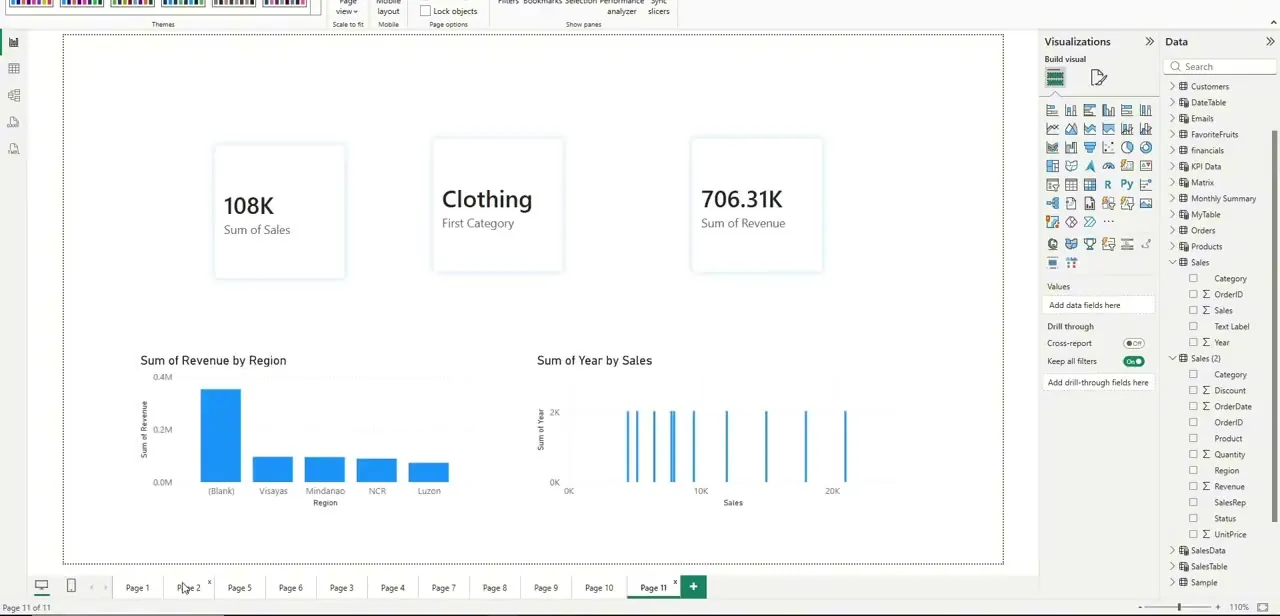Open Model view in left sidebar

click(x=14, y=95)
